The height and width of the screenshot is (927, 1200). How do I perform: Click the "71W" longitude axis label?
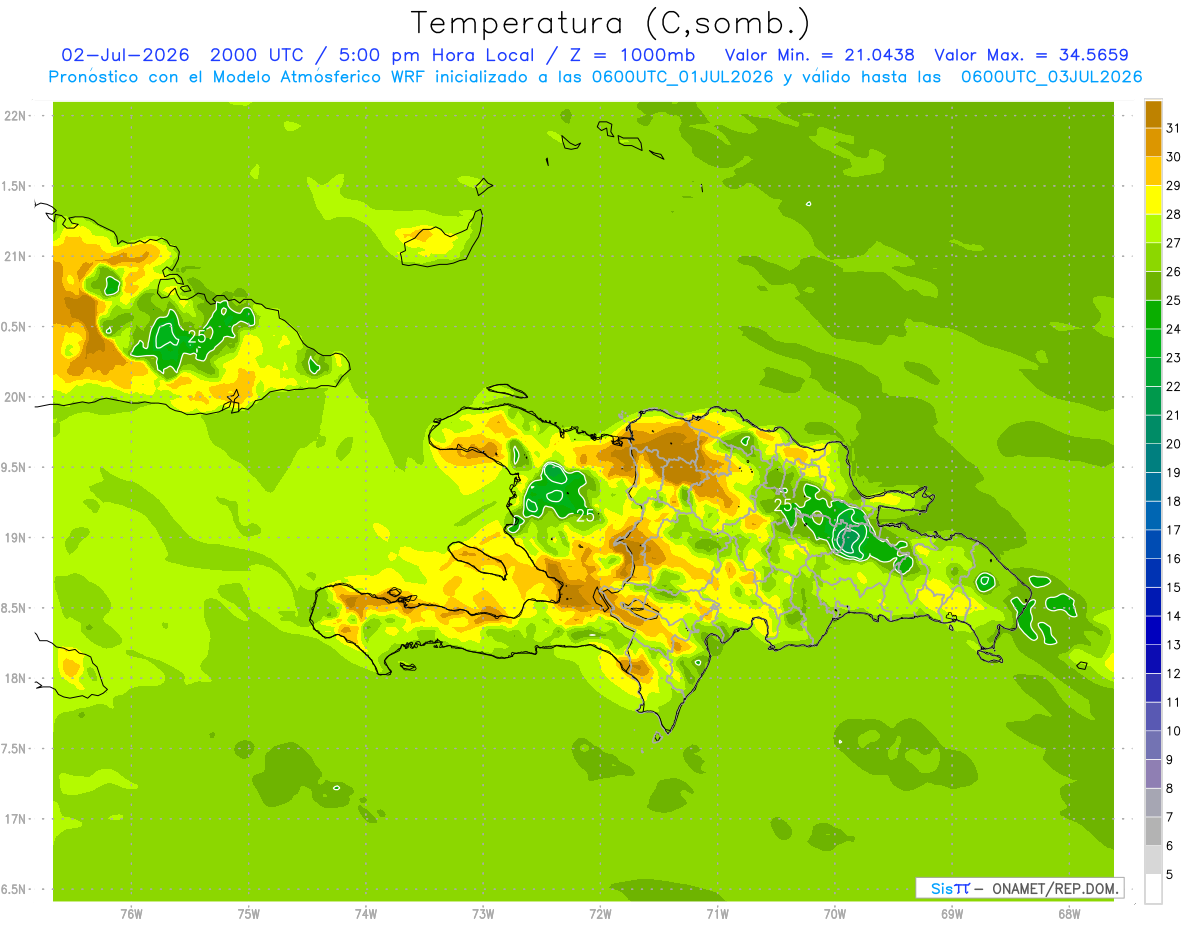(717, 914)
